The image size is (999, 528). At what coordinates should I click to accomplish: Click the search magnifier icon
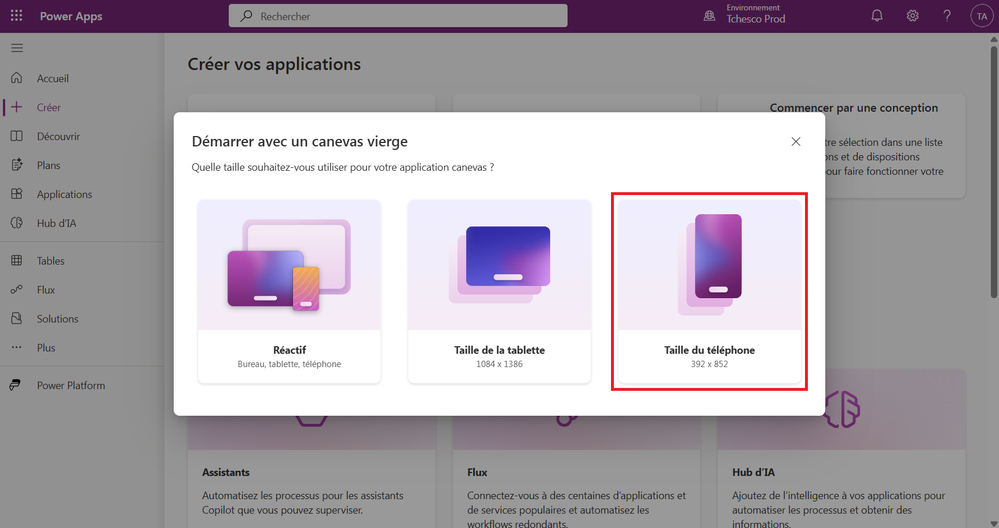(246, 16)
